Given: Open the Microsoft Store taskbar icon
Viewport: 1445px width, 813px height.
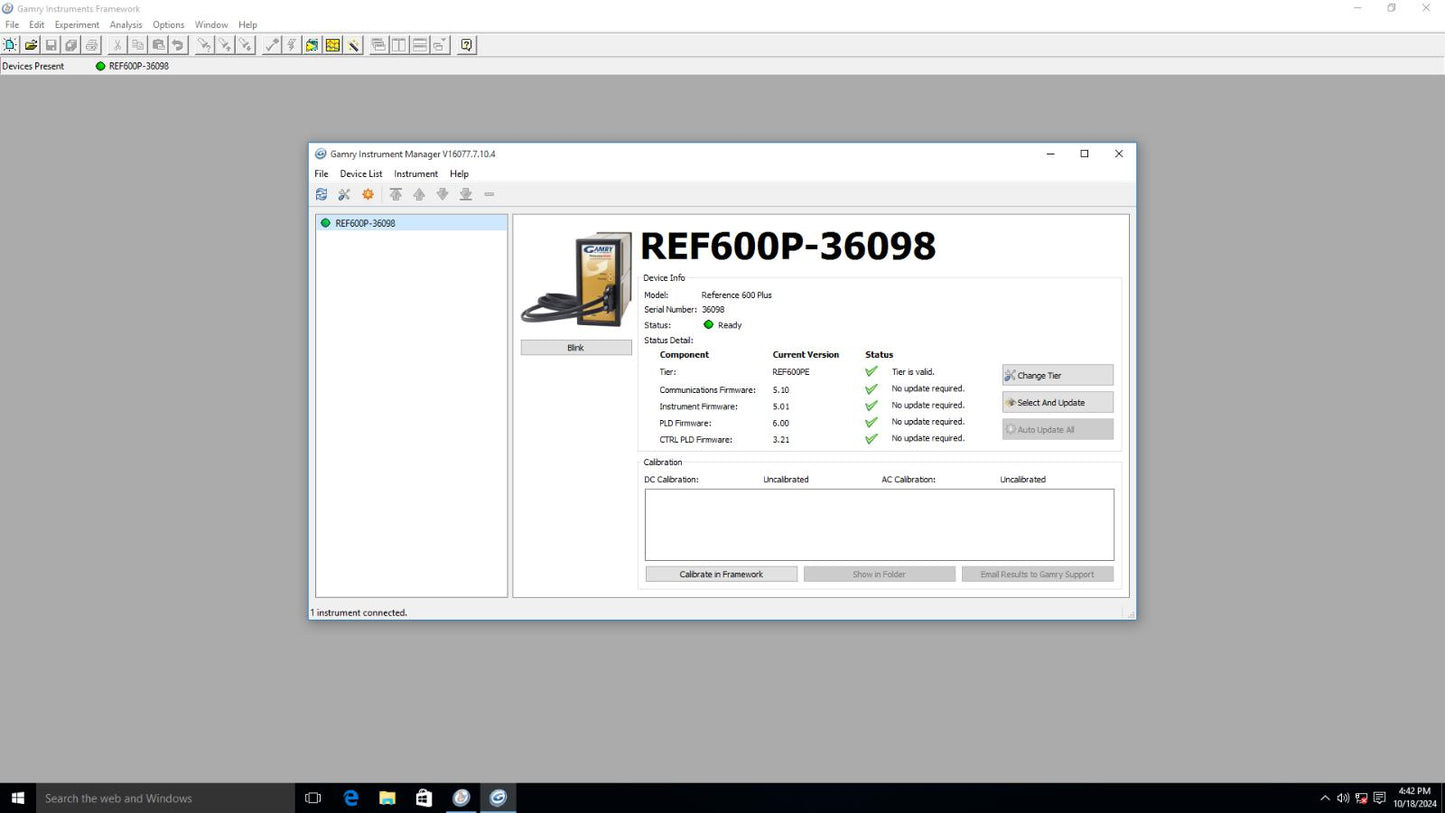Looking at the screenshot, I should pyautogui.click(x=424, y=798).
